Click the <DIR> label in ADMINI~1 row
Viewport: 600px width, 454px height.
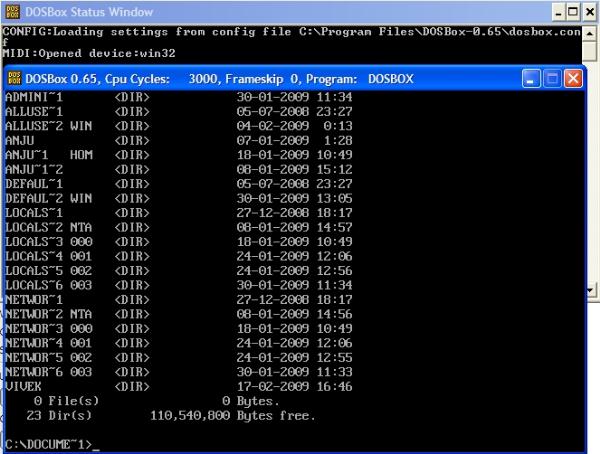[x=132, y=97]
